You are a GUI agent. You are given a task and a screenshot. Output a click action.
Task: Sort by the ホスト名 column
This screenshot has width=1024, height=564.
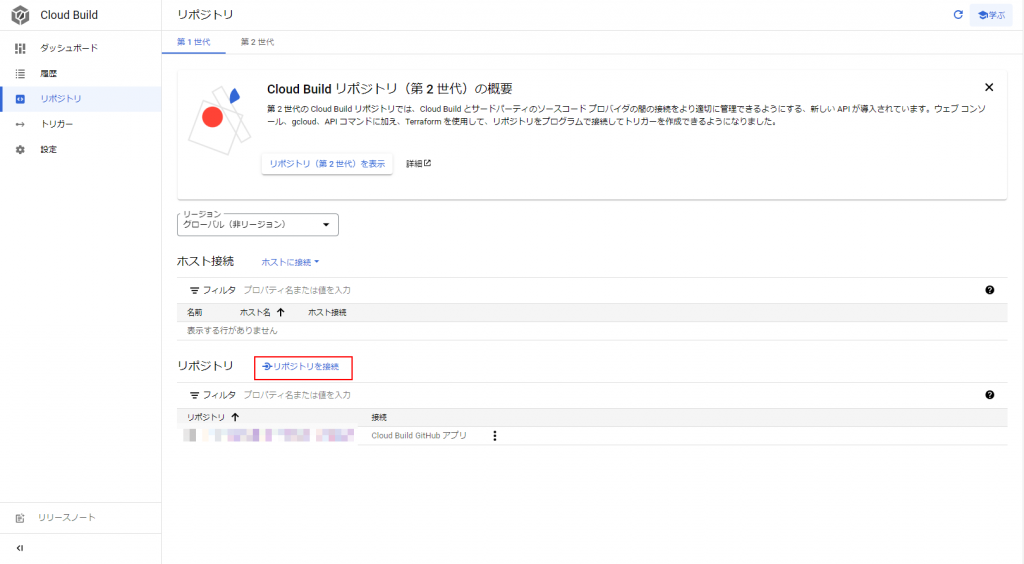pyautogui.click(x=262, y=313)
